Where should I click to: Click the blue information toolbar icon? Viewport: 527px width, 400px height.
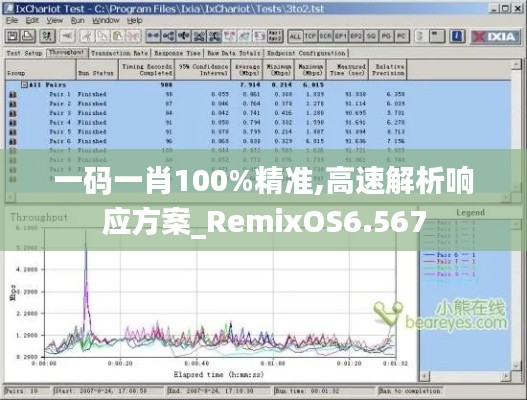pos(457,36)
